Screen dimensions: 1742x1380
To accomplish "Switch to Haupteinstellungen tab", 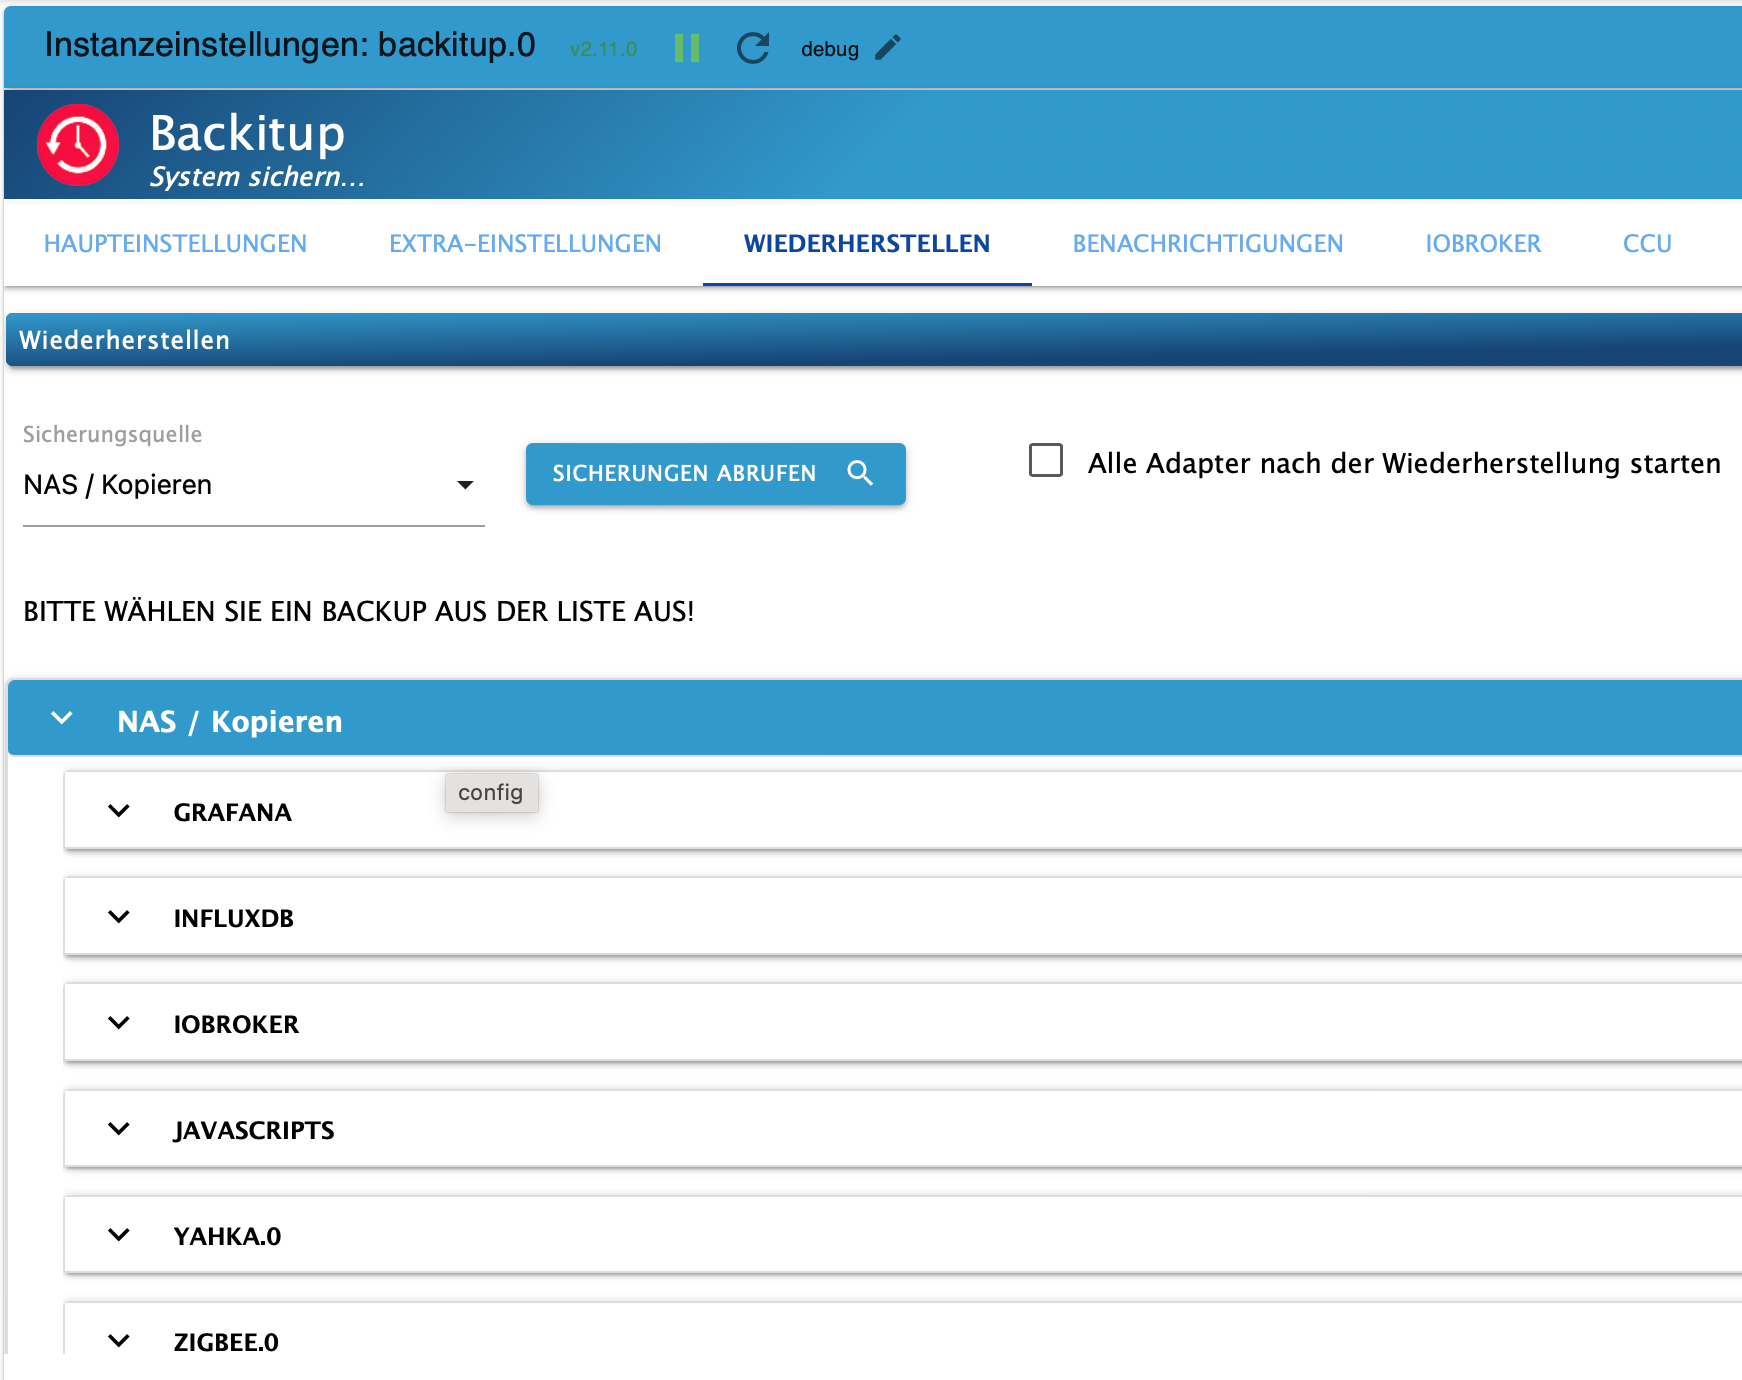I will 175,244.
